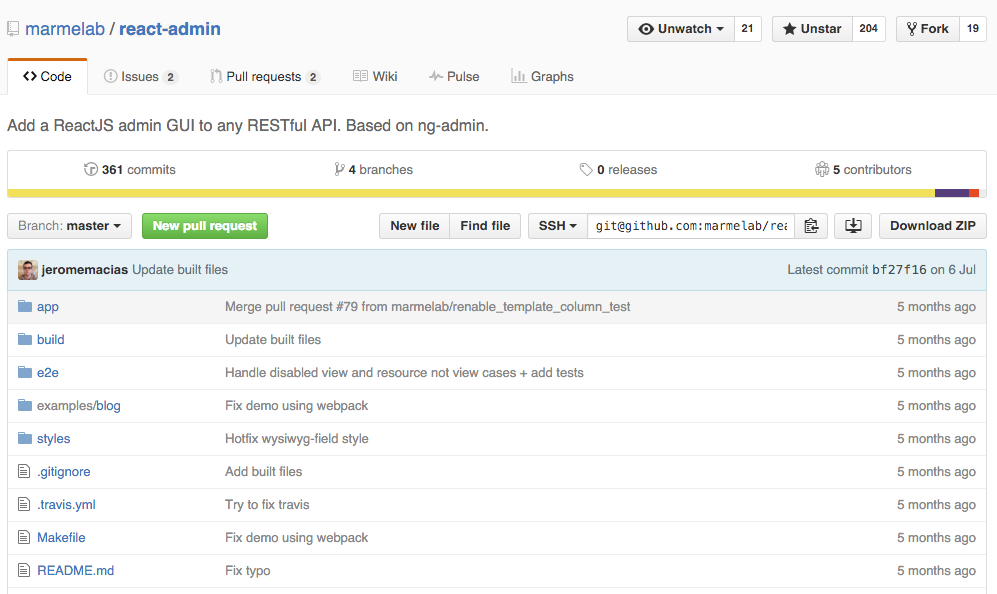This screenshot has height=594, width=997.
Task: Click the Makefile file icon
Action: 24,537
